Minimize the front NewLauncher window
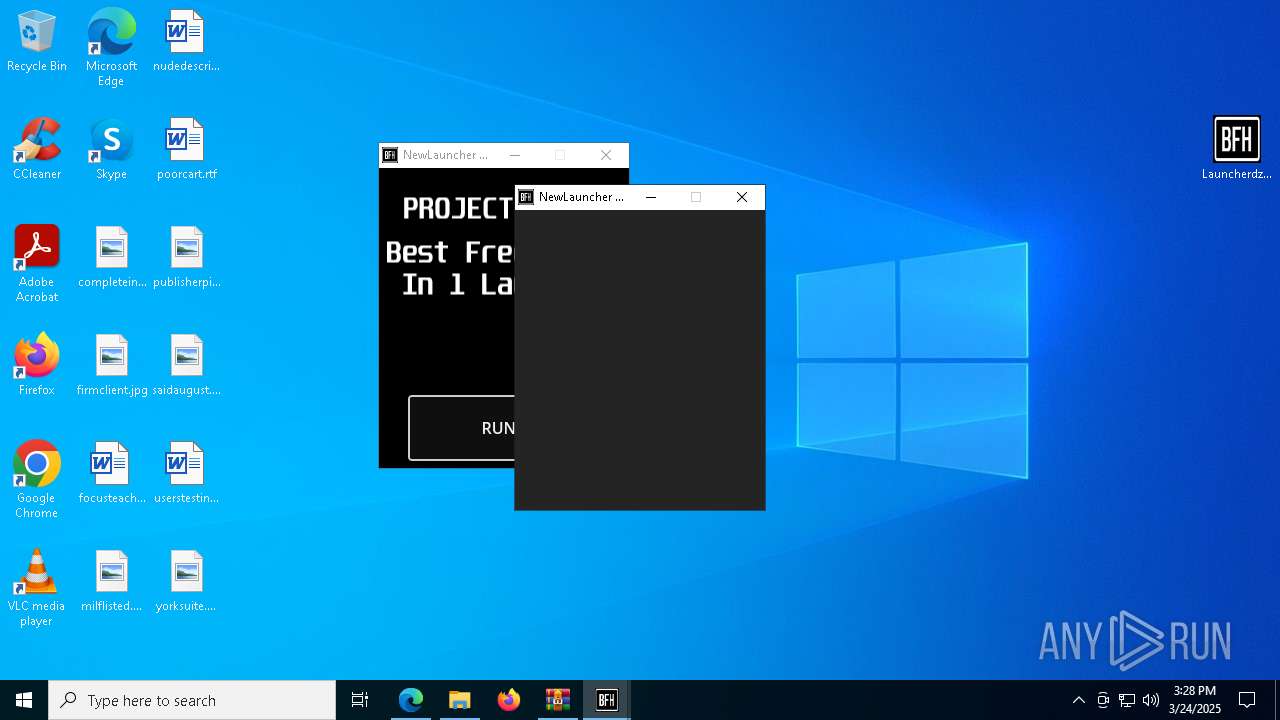 (x=651, y=197)
